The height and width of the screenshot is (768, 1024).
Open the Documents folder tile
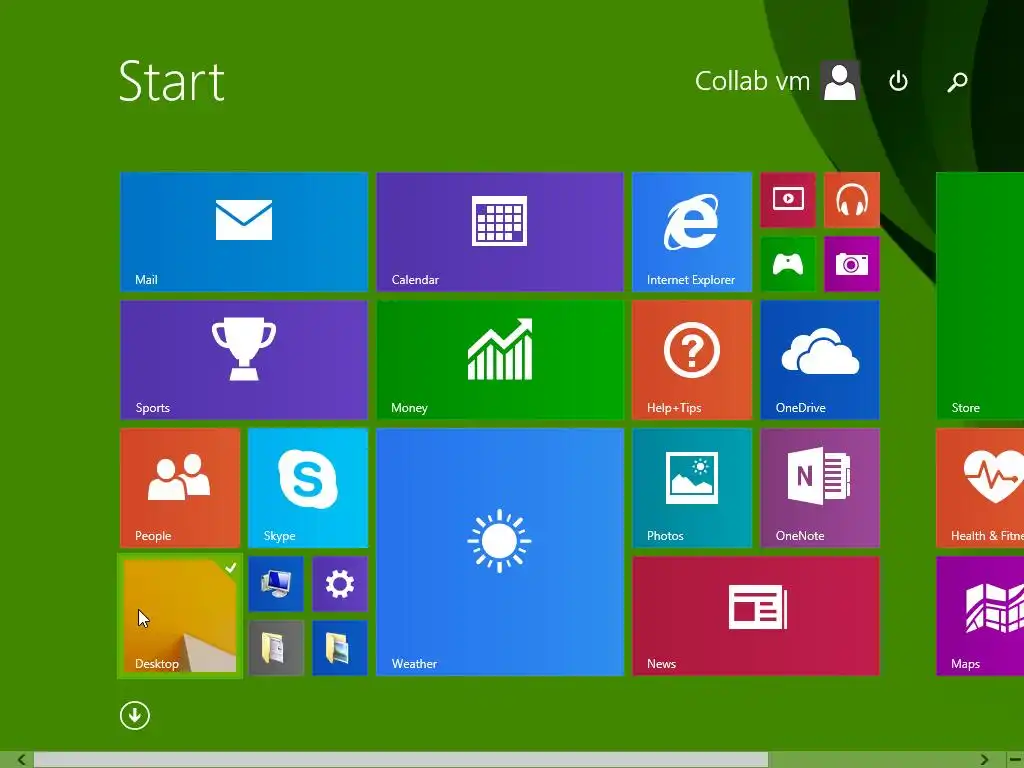276,648
